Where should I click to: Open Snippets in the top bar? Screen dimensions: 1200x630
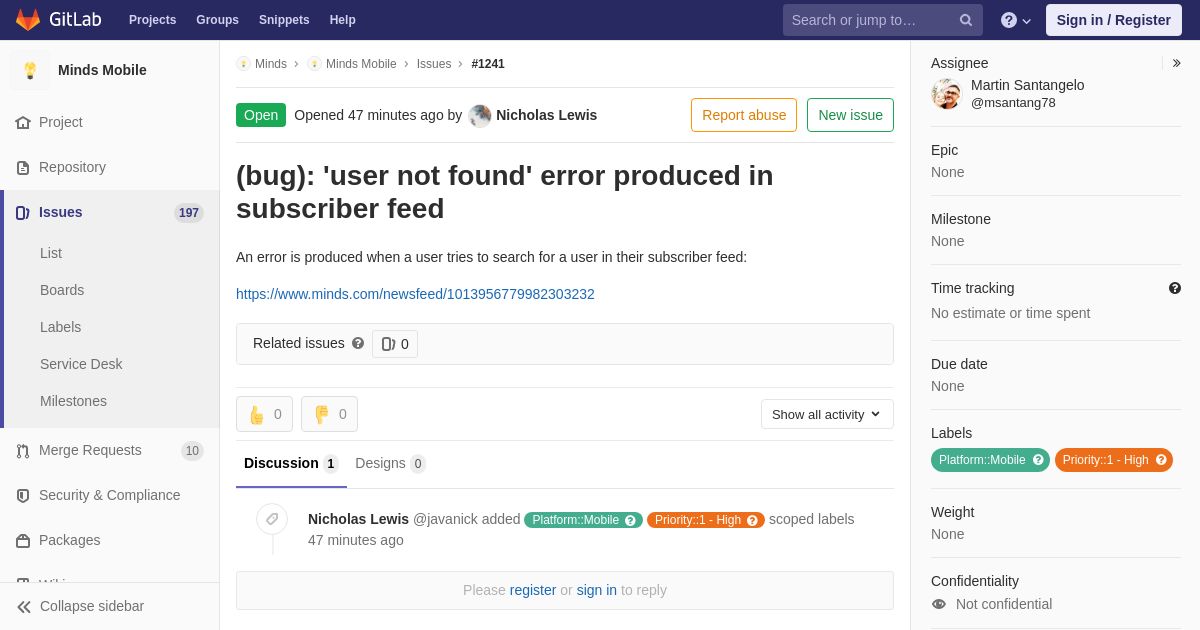[x=284, y=20]
